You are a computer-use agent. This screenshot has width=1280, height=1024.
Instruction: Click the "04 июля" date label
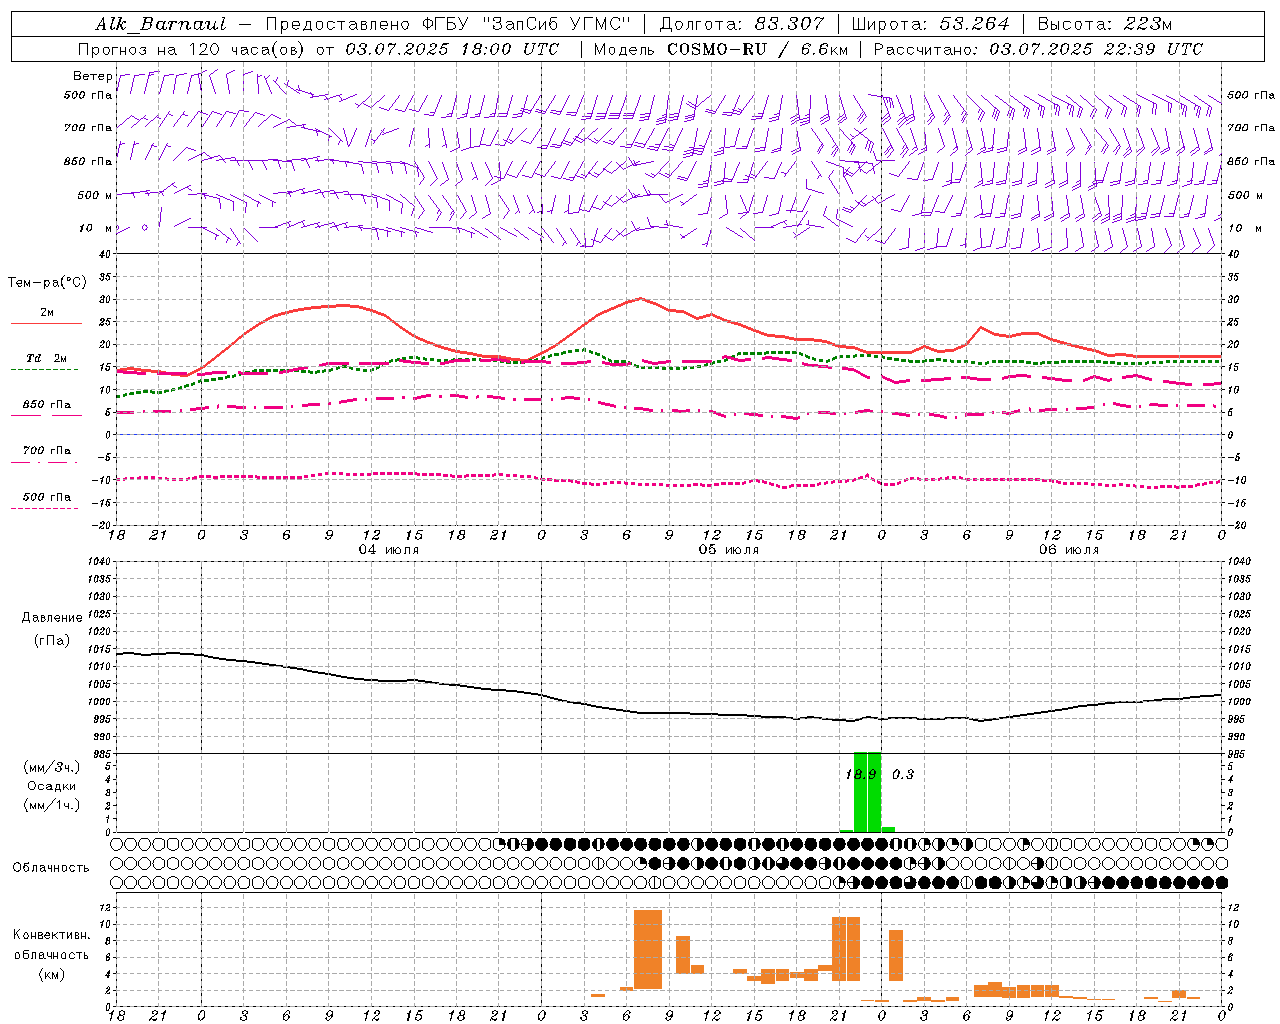pyautogui.click(x=389, y=550)
